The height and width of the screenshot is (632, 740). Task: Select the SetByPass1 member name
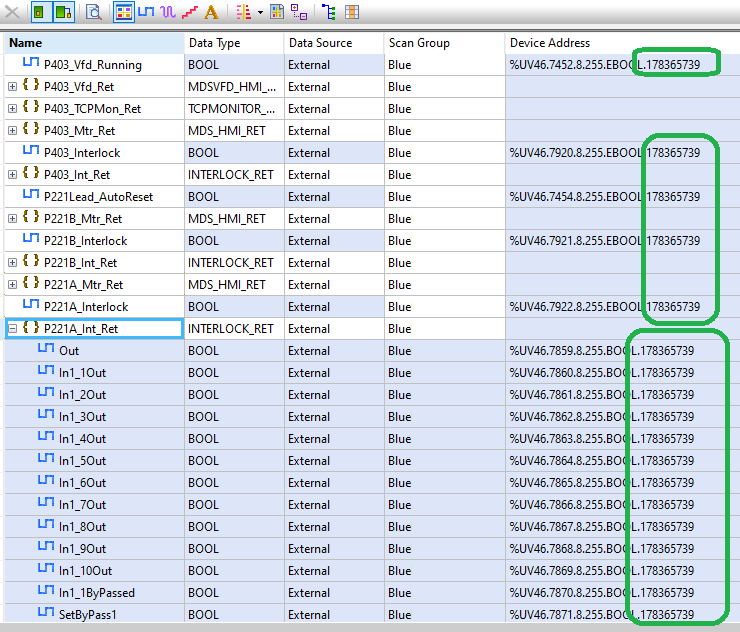click(x=87, y=615)
